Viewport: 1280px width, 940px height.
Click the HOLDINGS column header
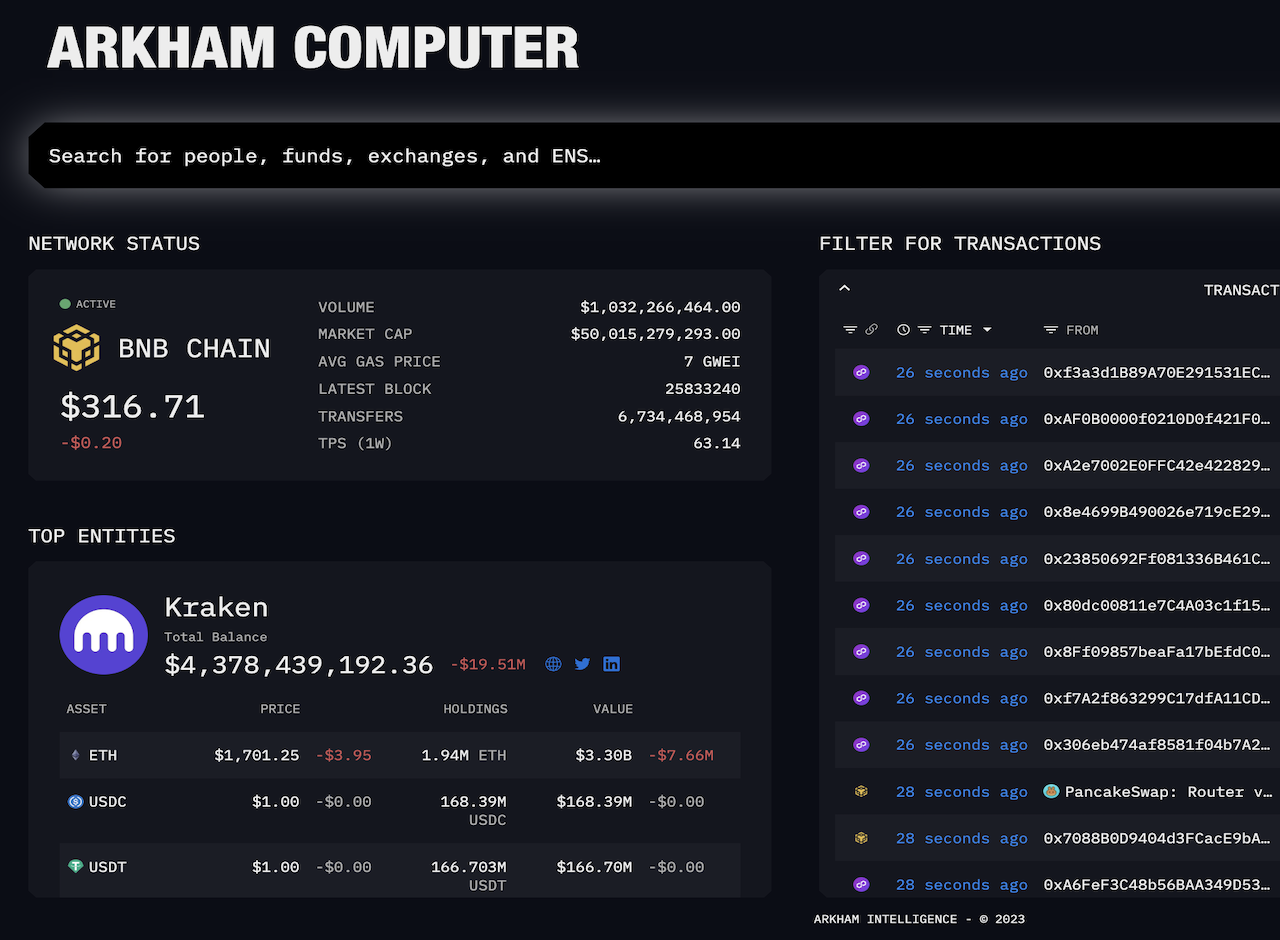tap(475, 709)
